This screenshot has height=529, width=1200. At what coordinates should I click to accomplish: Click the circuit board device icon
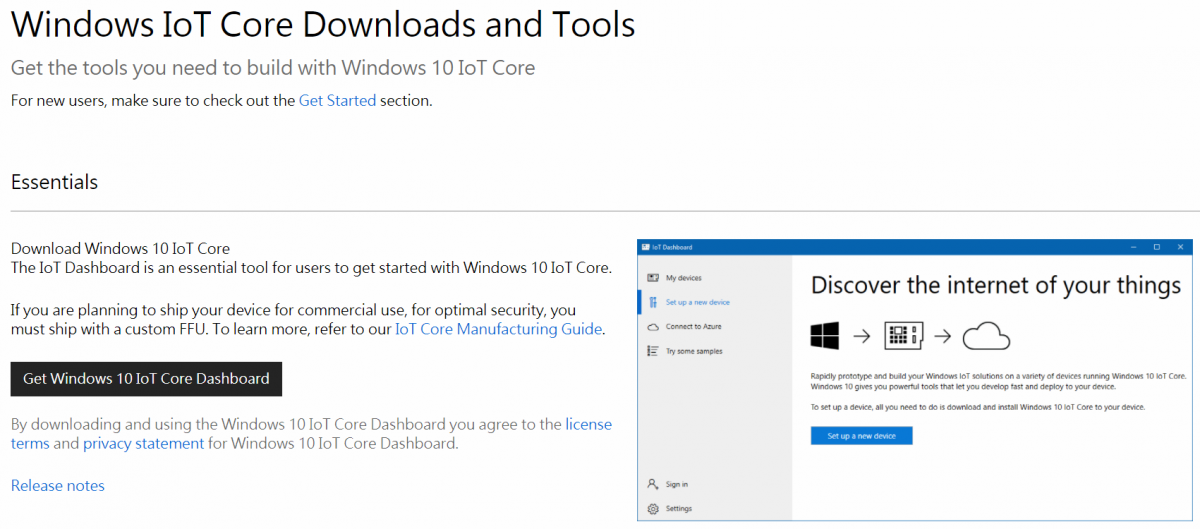(903, 337)
